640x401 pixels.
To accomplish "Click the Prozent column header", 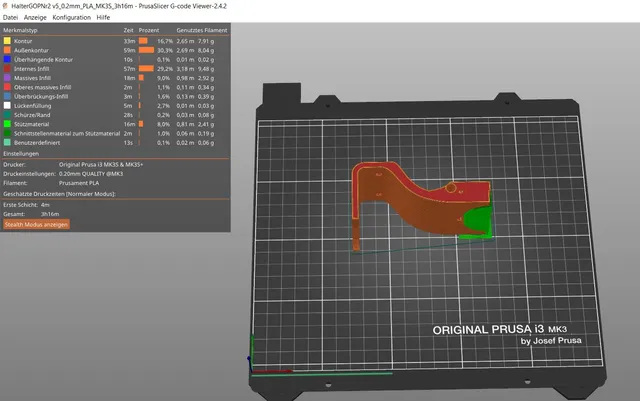I will coord(149,30).
